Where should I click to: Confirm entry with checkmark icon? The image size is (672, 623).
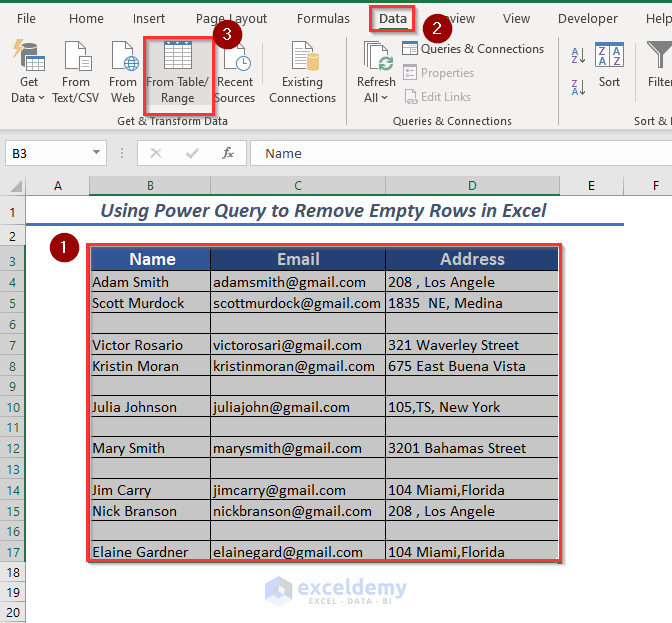192,153
